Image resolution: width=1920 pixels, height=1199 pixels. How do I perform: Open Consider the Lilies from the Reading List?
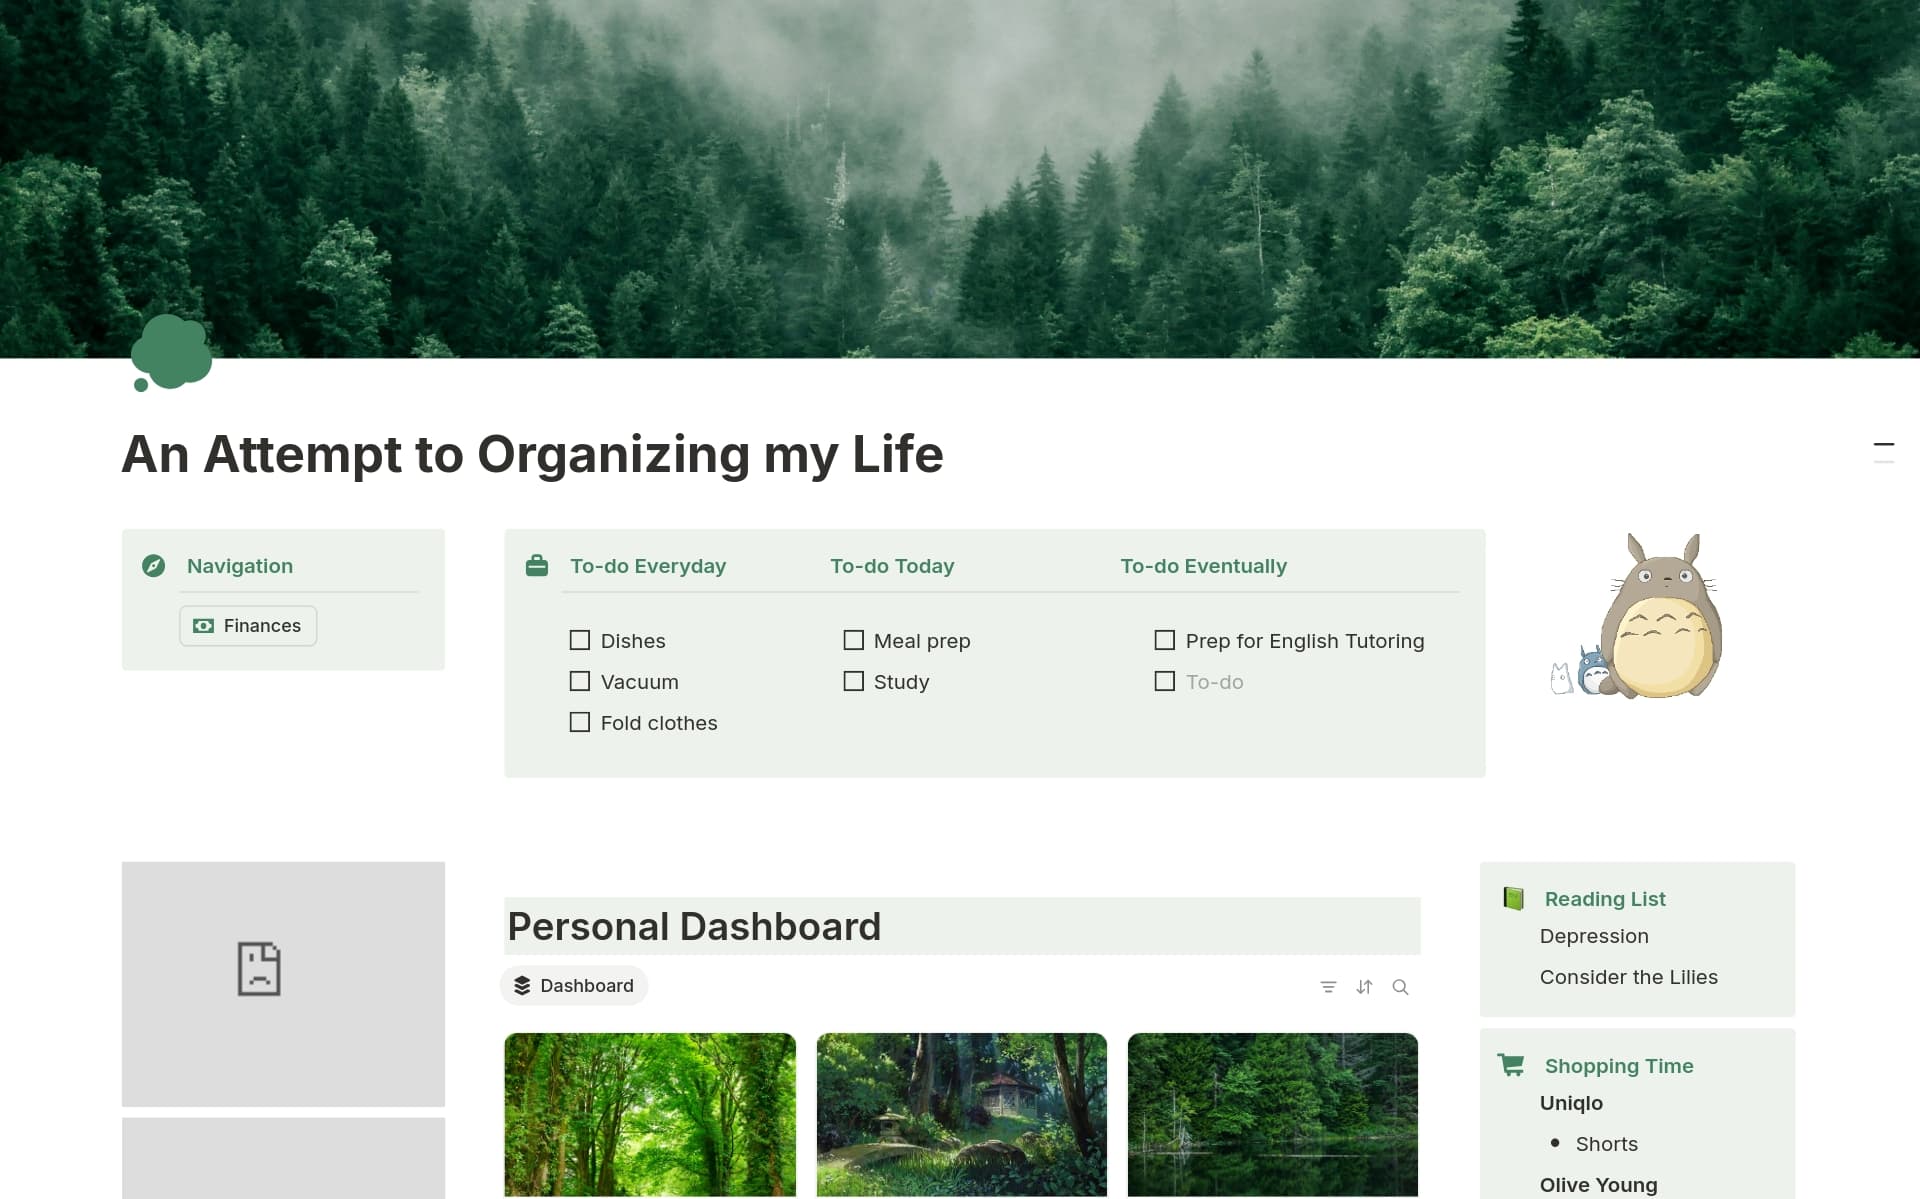pos(1628,977)
